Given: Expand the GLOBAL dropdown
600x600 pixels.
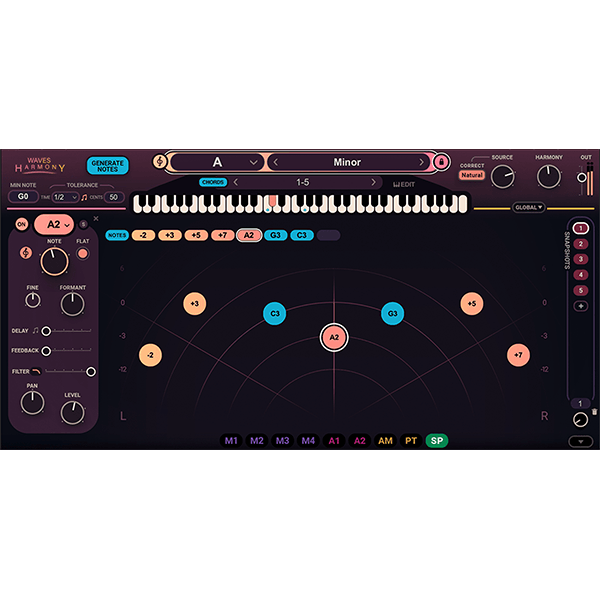Looking at the screenshot, I should click(x=529, y=208).
